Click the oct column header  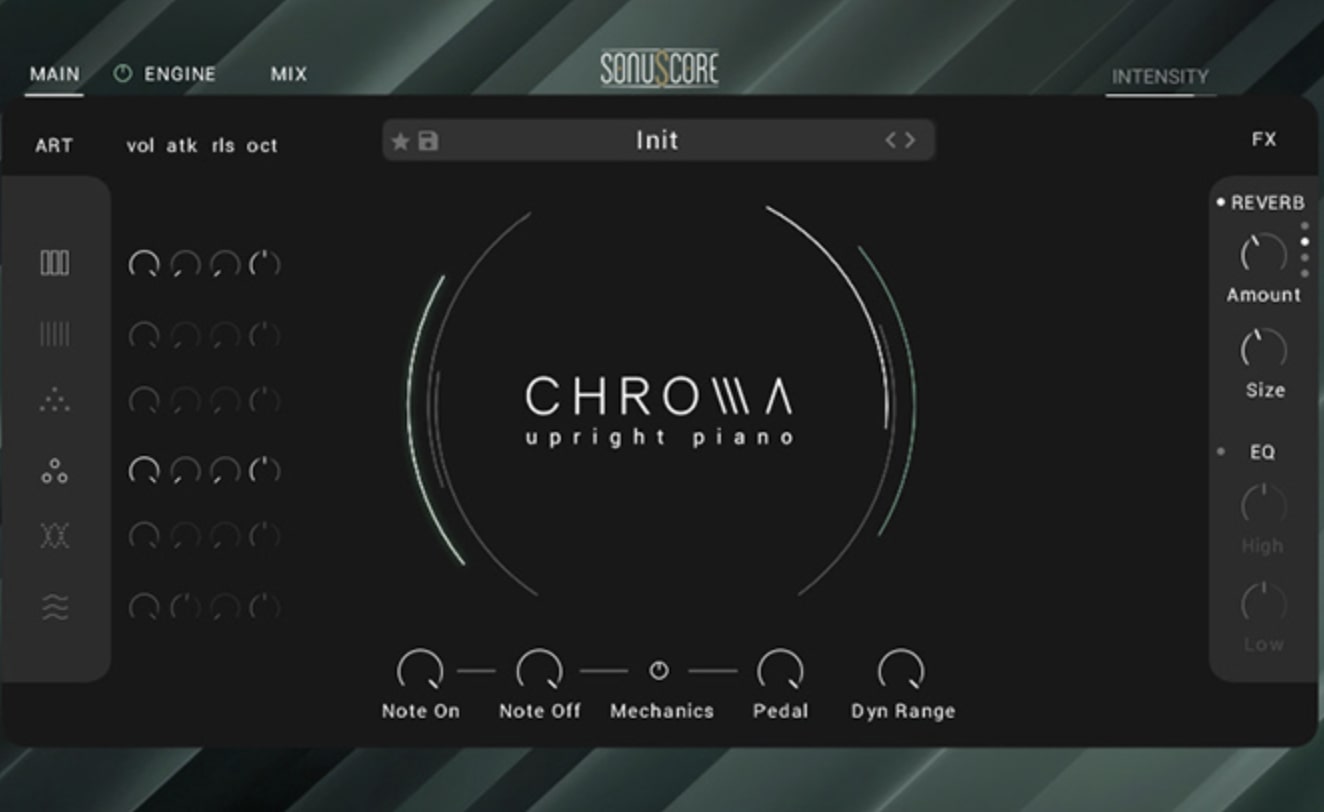(262, 146)
